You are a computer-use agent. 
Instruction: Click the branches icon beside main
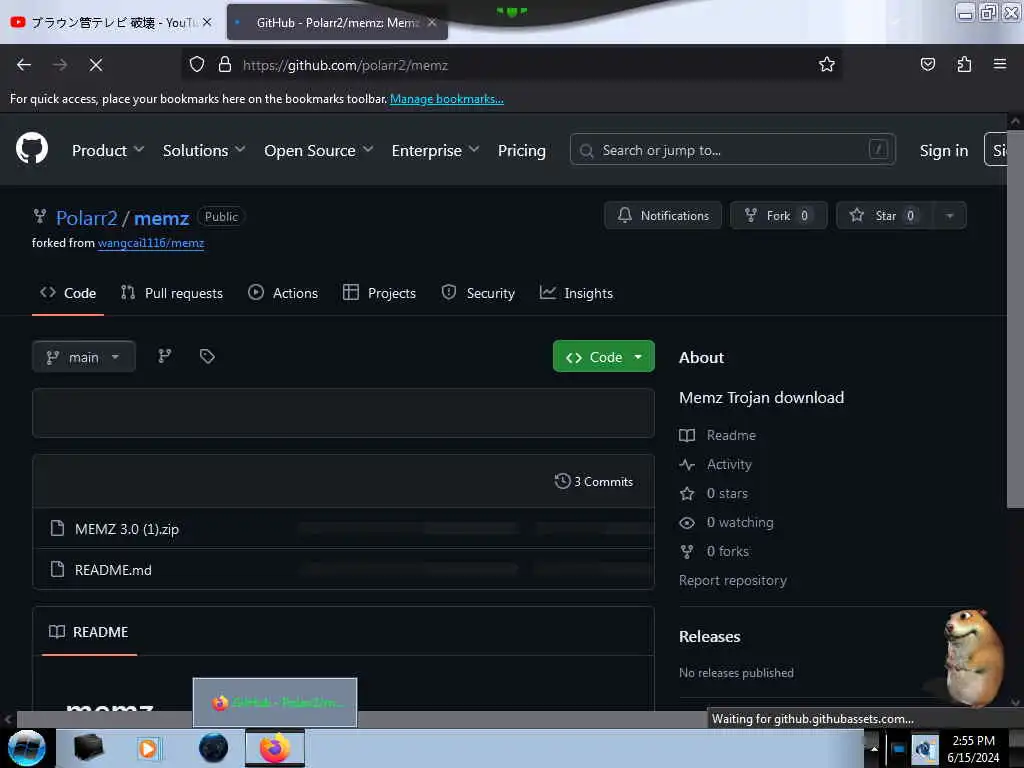[165, 356]
